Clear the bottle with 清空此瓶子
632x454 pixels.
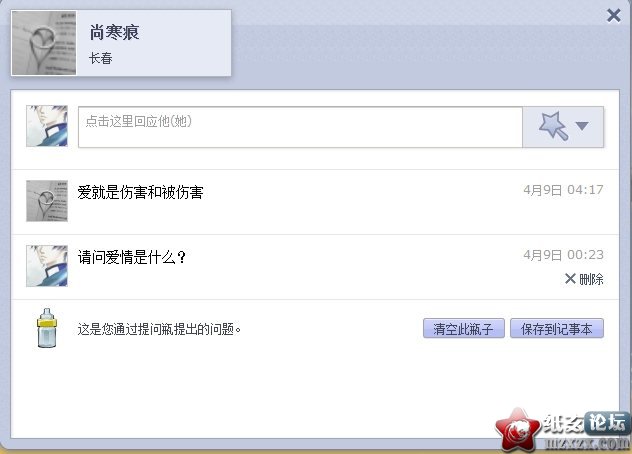[464, 329]
